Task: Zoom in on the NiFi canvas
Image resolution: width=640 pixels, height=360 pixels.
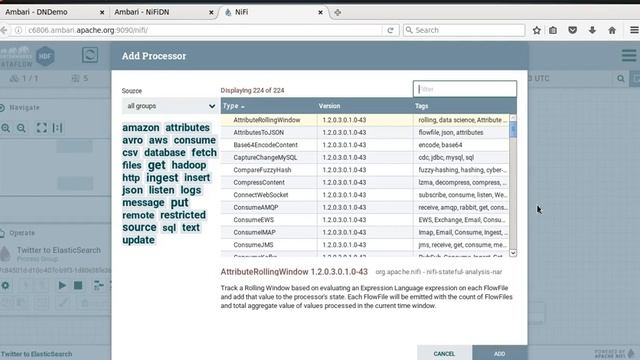Action: (6, 128)
